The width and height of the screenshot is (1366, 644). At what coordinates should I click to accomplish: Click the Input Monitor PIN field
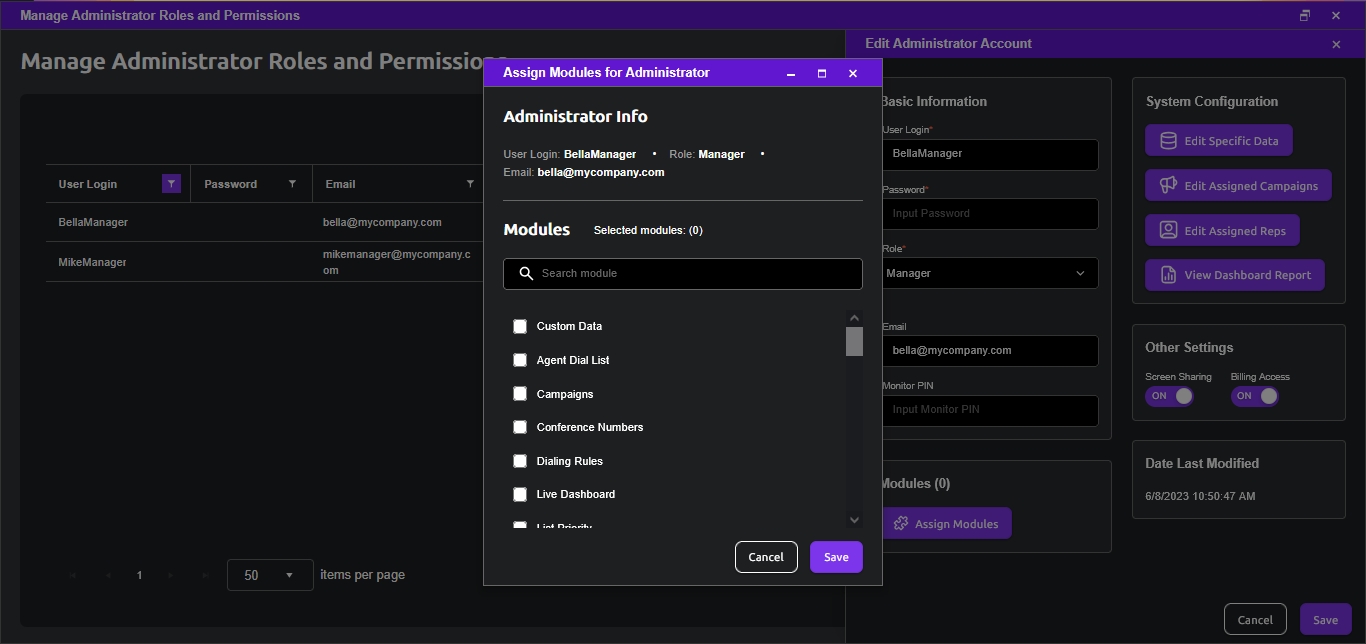coord(989,410)
